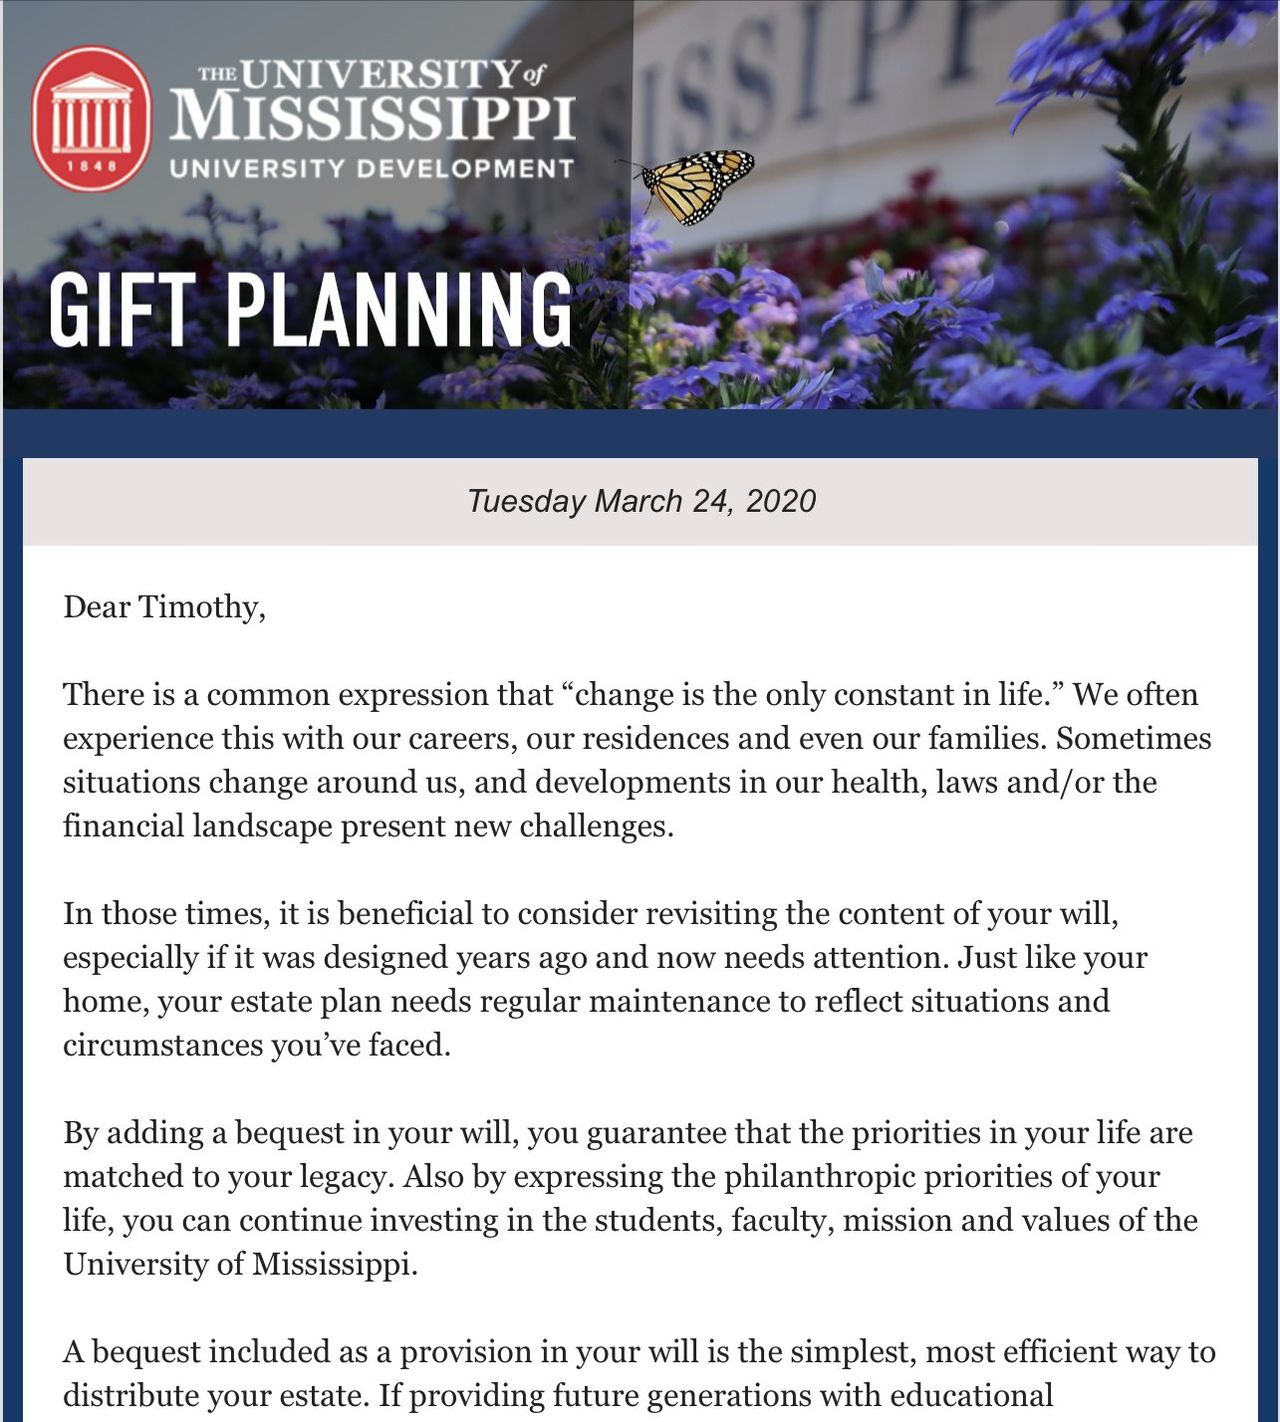Click the University of Mississippi wordmark
Screen dimensions: 1280x1422
pos(372,100)
